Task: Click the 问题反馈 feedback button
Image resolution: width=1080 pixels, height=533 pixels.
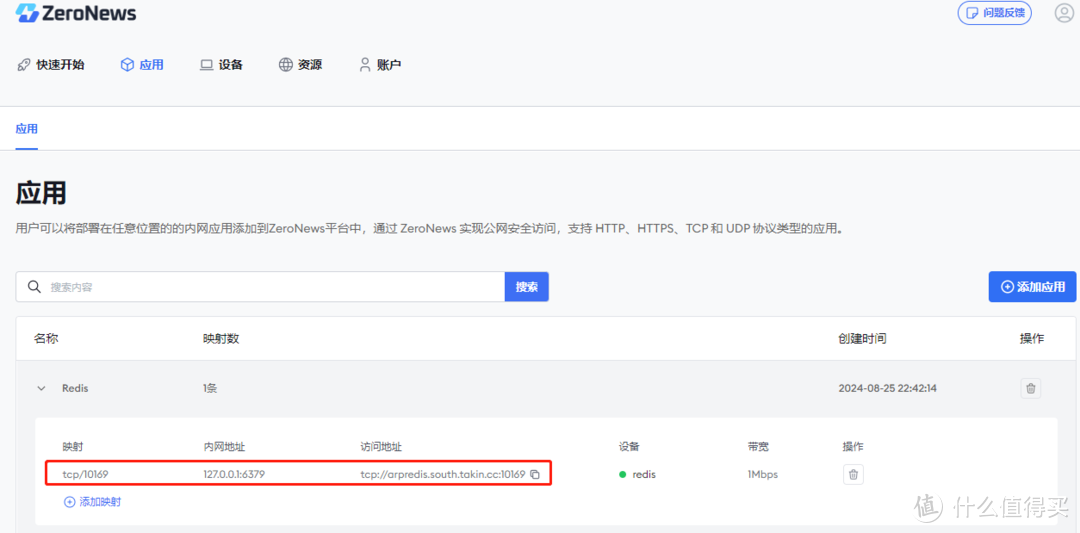Action: tap(994, 12)
